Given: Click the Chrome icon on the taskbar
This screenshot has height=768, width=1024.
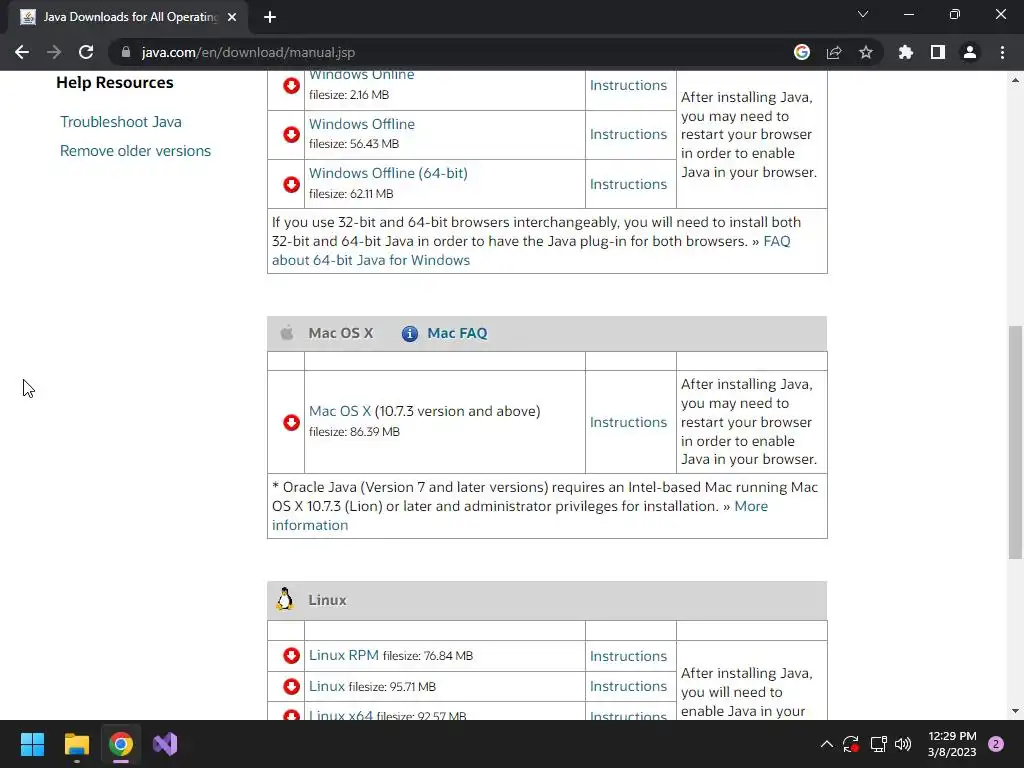Looking at the screenshot, I should click(121, 744).
